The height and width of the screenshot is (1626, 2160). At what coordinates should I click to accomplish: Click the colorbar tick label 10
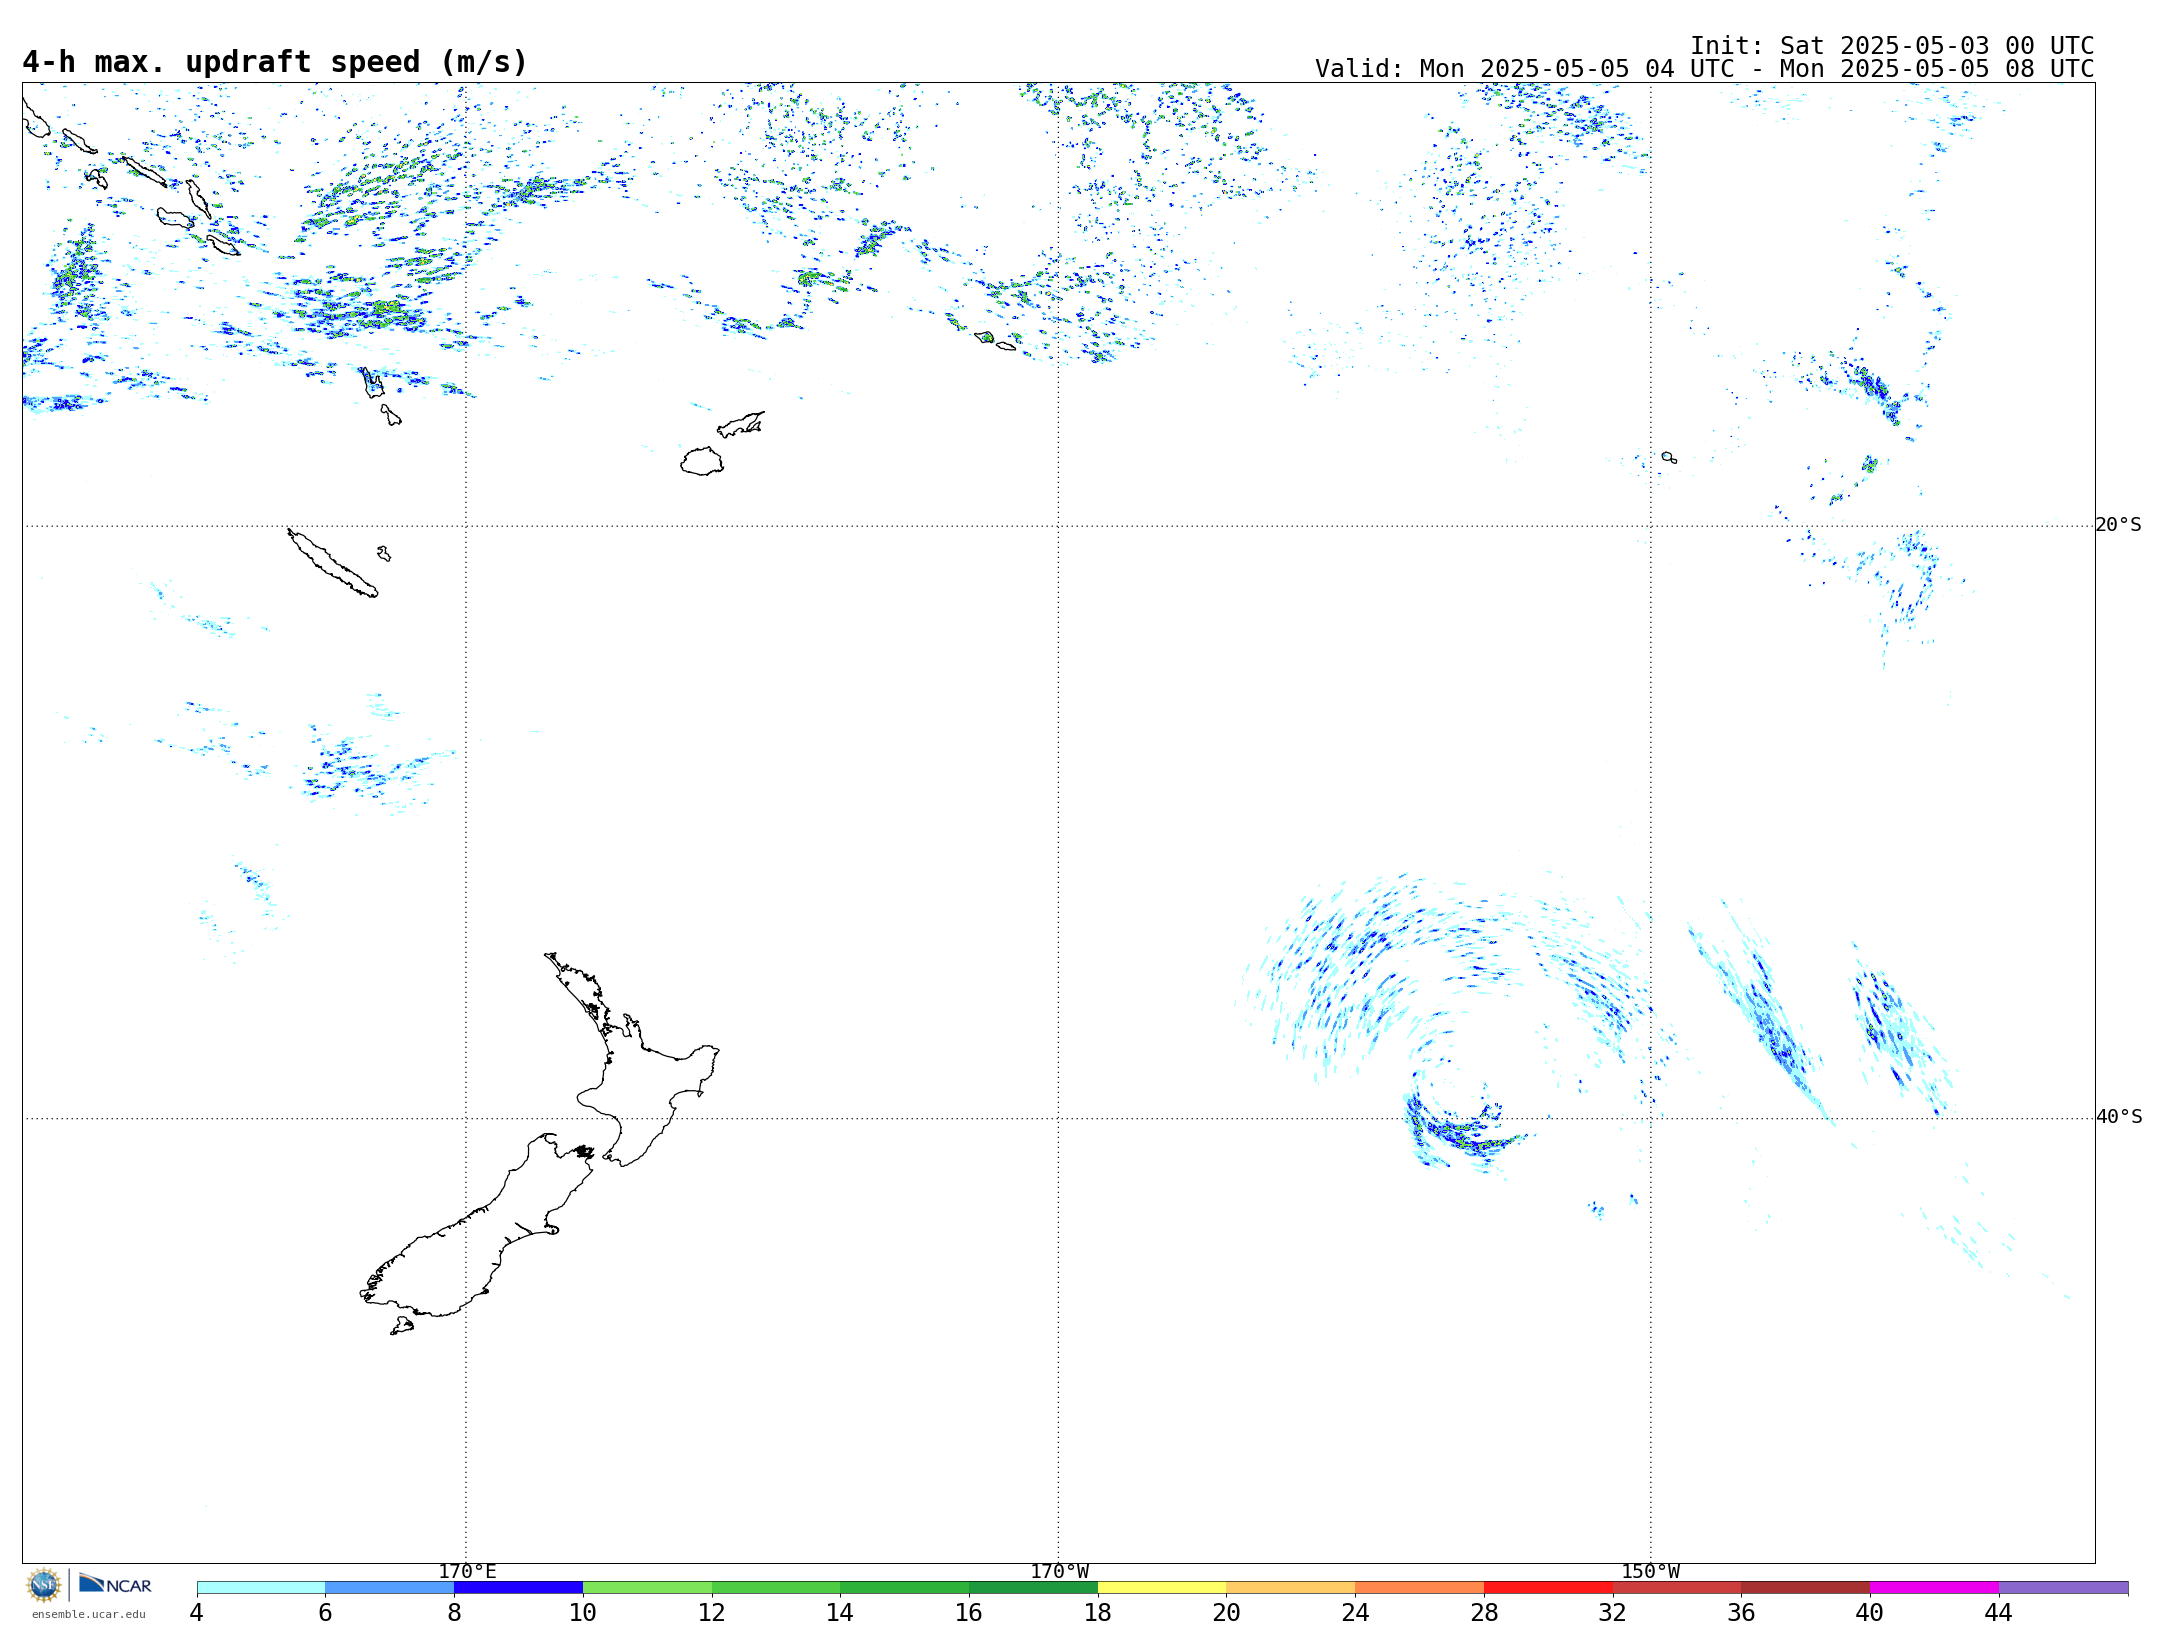coord(583,1612)
